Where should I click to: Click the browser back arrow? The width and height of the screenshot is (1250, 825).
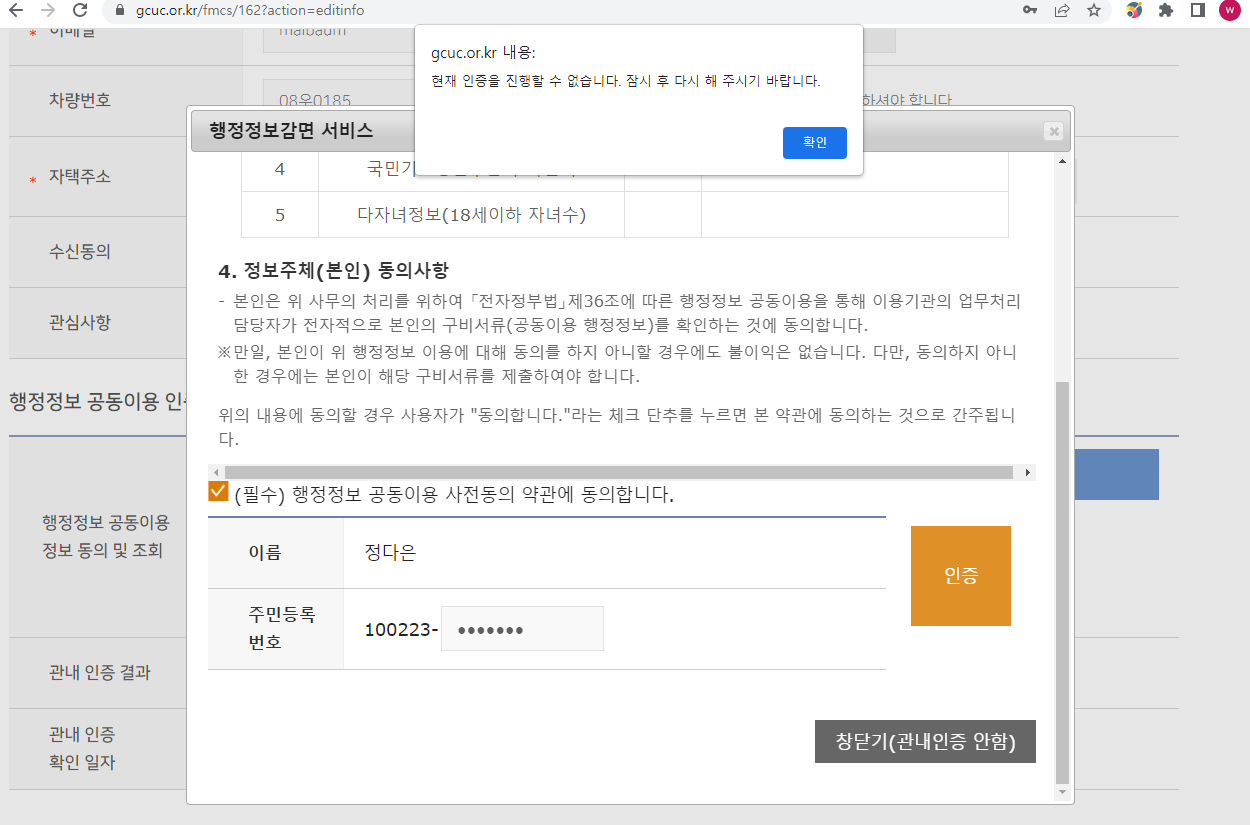(16, 10)
